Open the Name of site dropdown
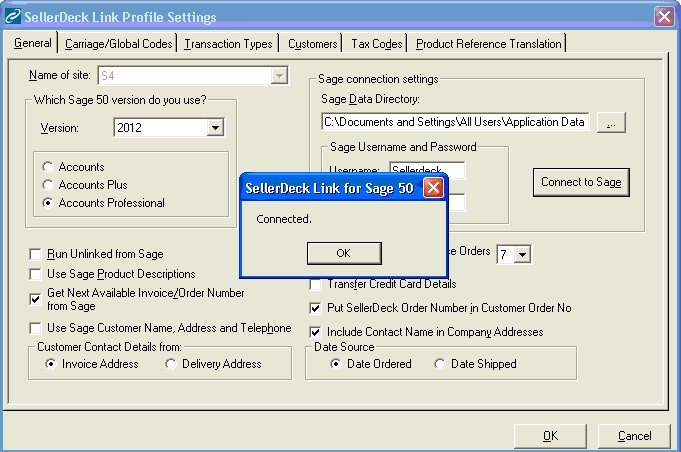The width and height of the screenshot is (681, 452). [x=279, y=75]
